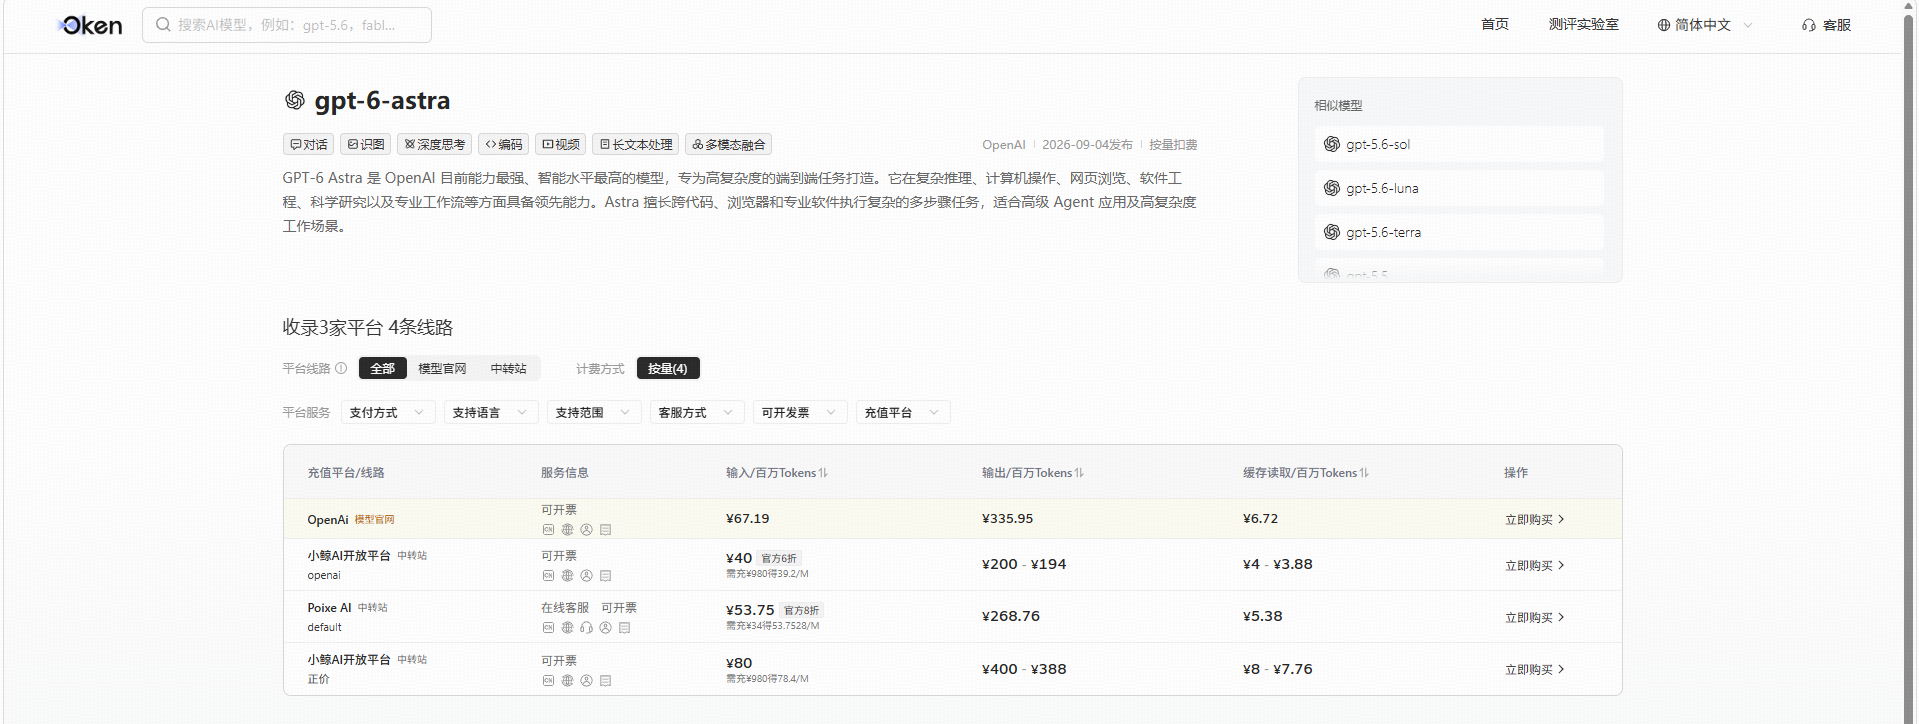
Task: Click the OpenAi platform name in table
Action: tap(328, 520)
